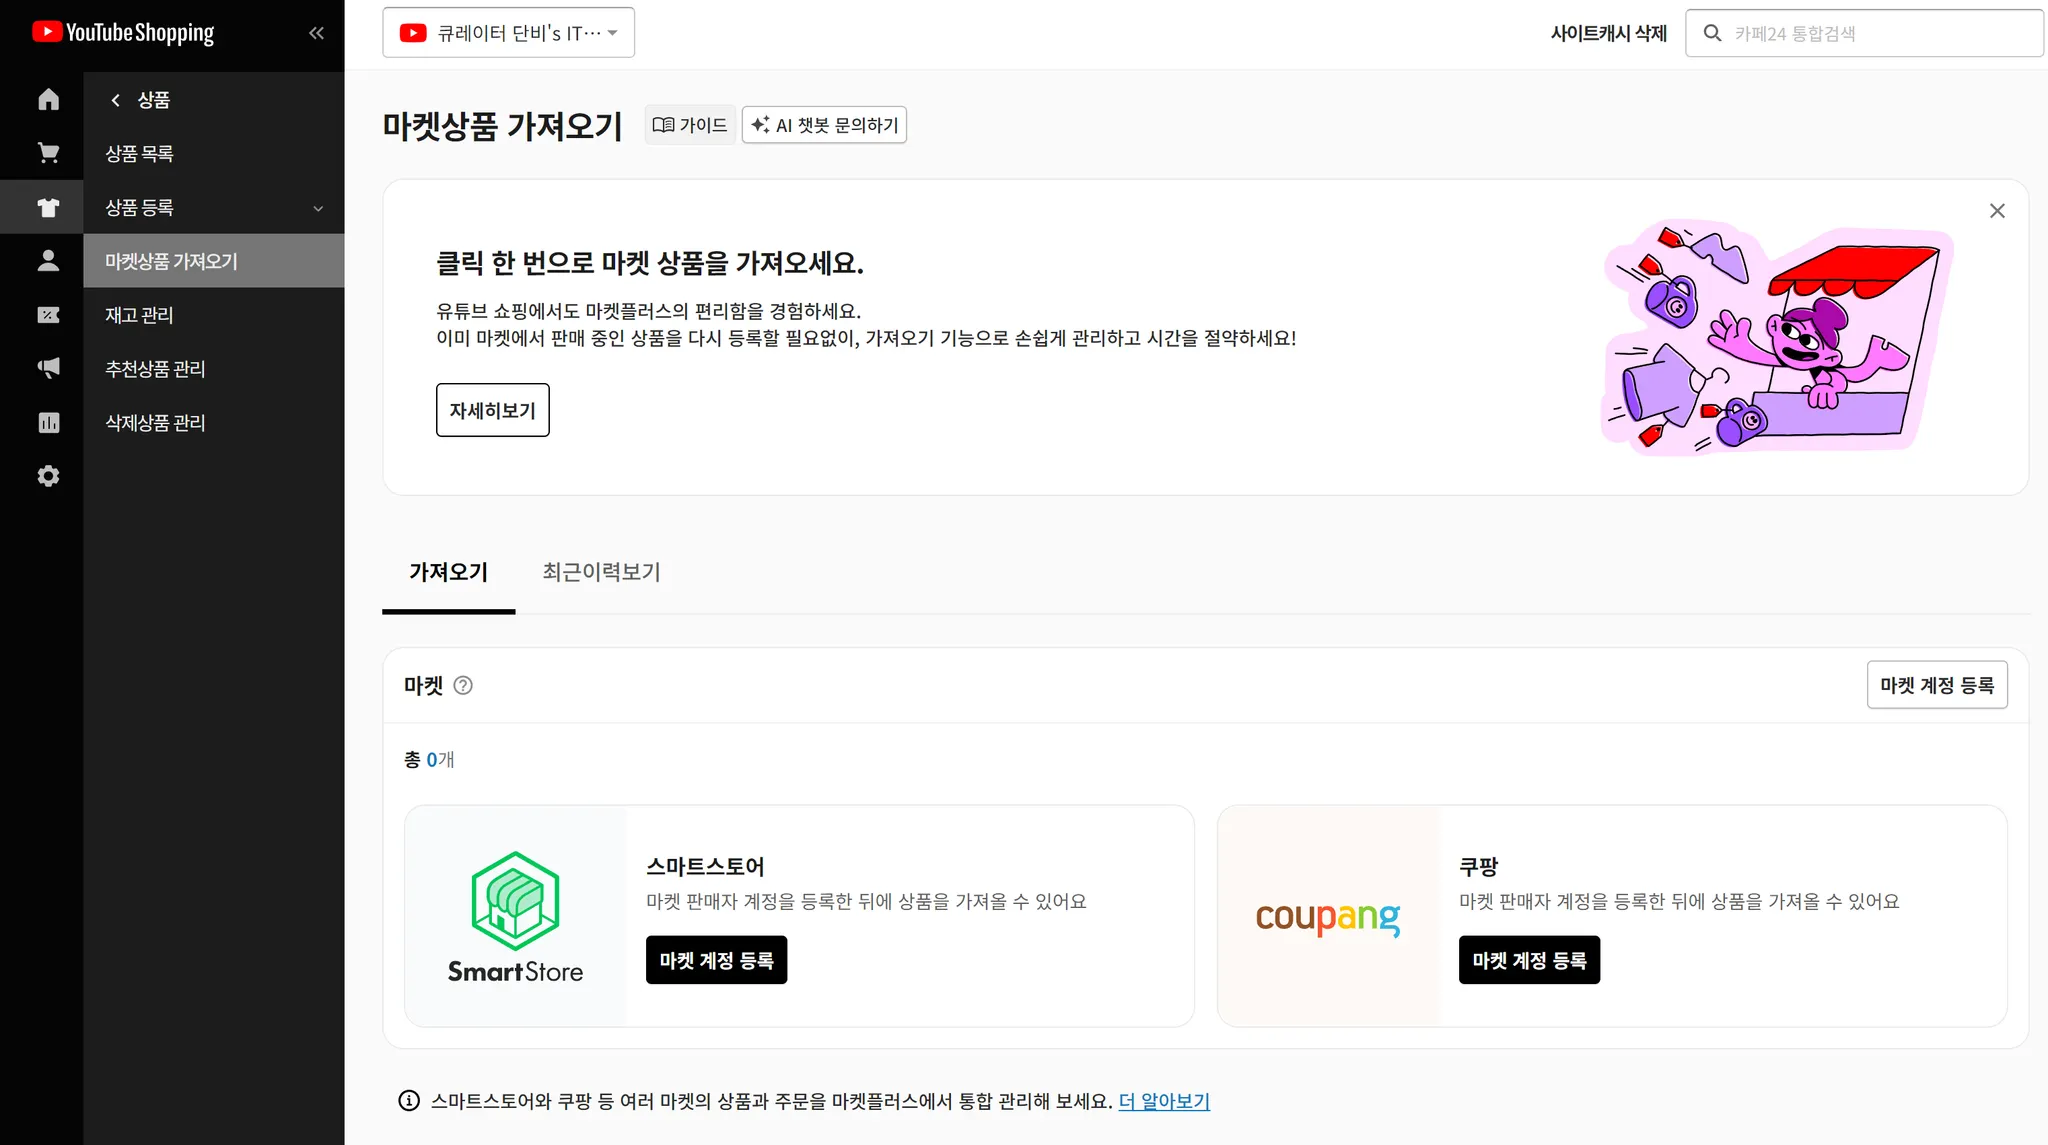Collapse the 상품 등록 menu chevron
Image resolution: width=2048 pixels, height=1145 pixels.
tap(318, 207)
